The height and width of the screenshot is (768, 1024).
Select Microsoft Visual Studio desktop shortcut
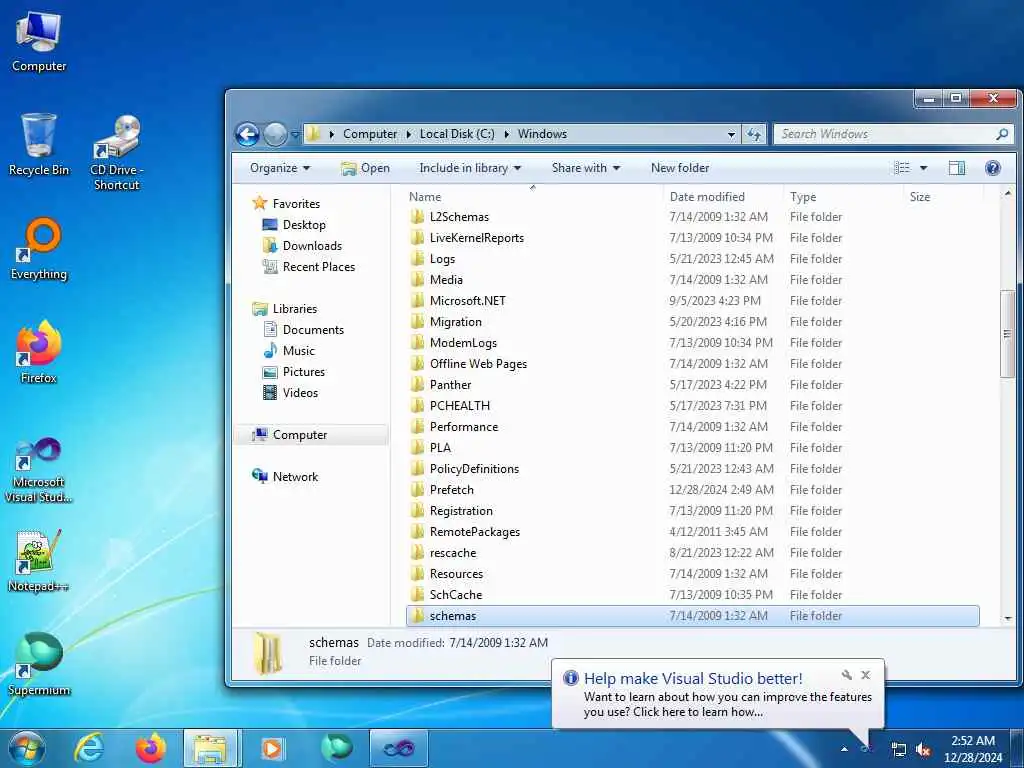39,470
